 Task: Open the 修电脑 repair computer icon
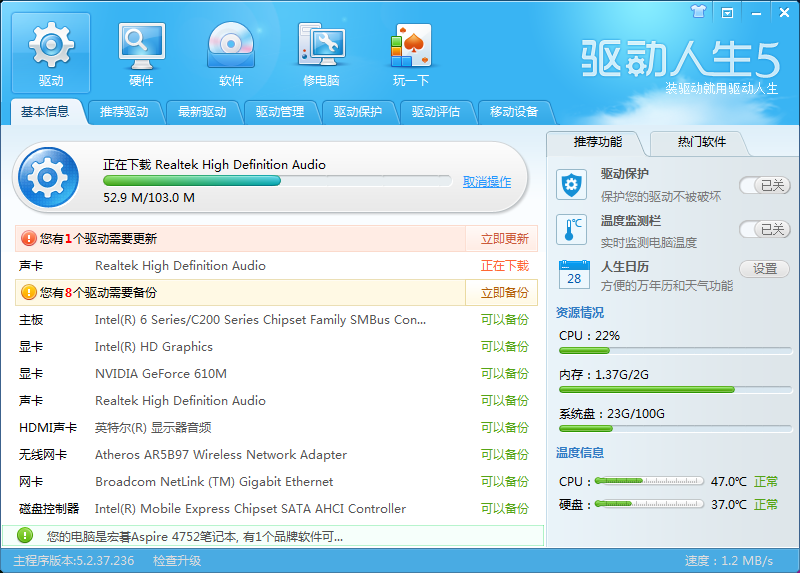(321, 54)
